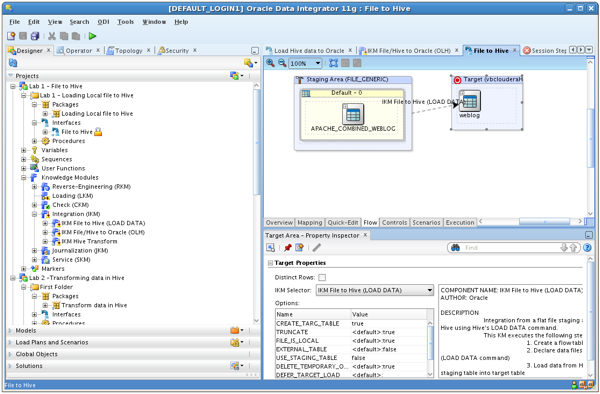Open the 100% zoom level dropdown

tap(318, 63)
